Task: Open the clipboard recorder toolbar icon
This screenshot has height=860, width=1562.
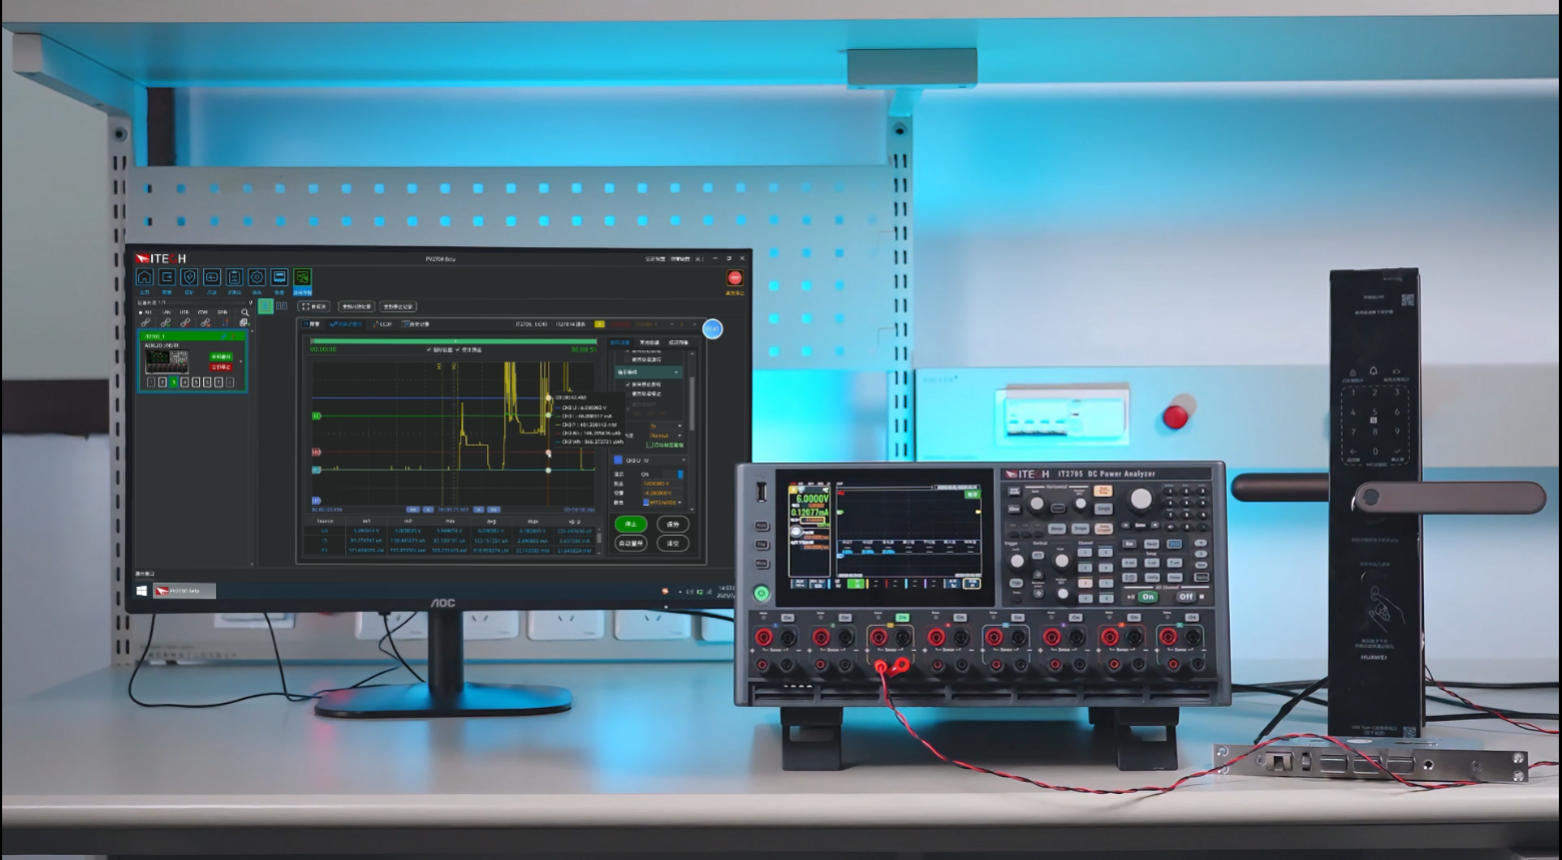Action: [234, 277]
